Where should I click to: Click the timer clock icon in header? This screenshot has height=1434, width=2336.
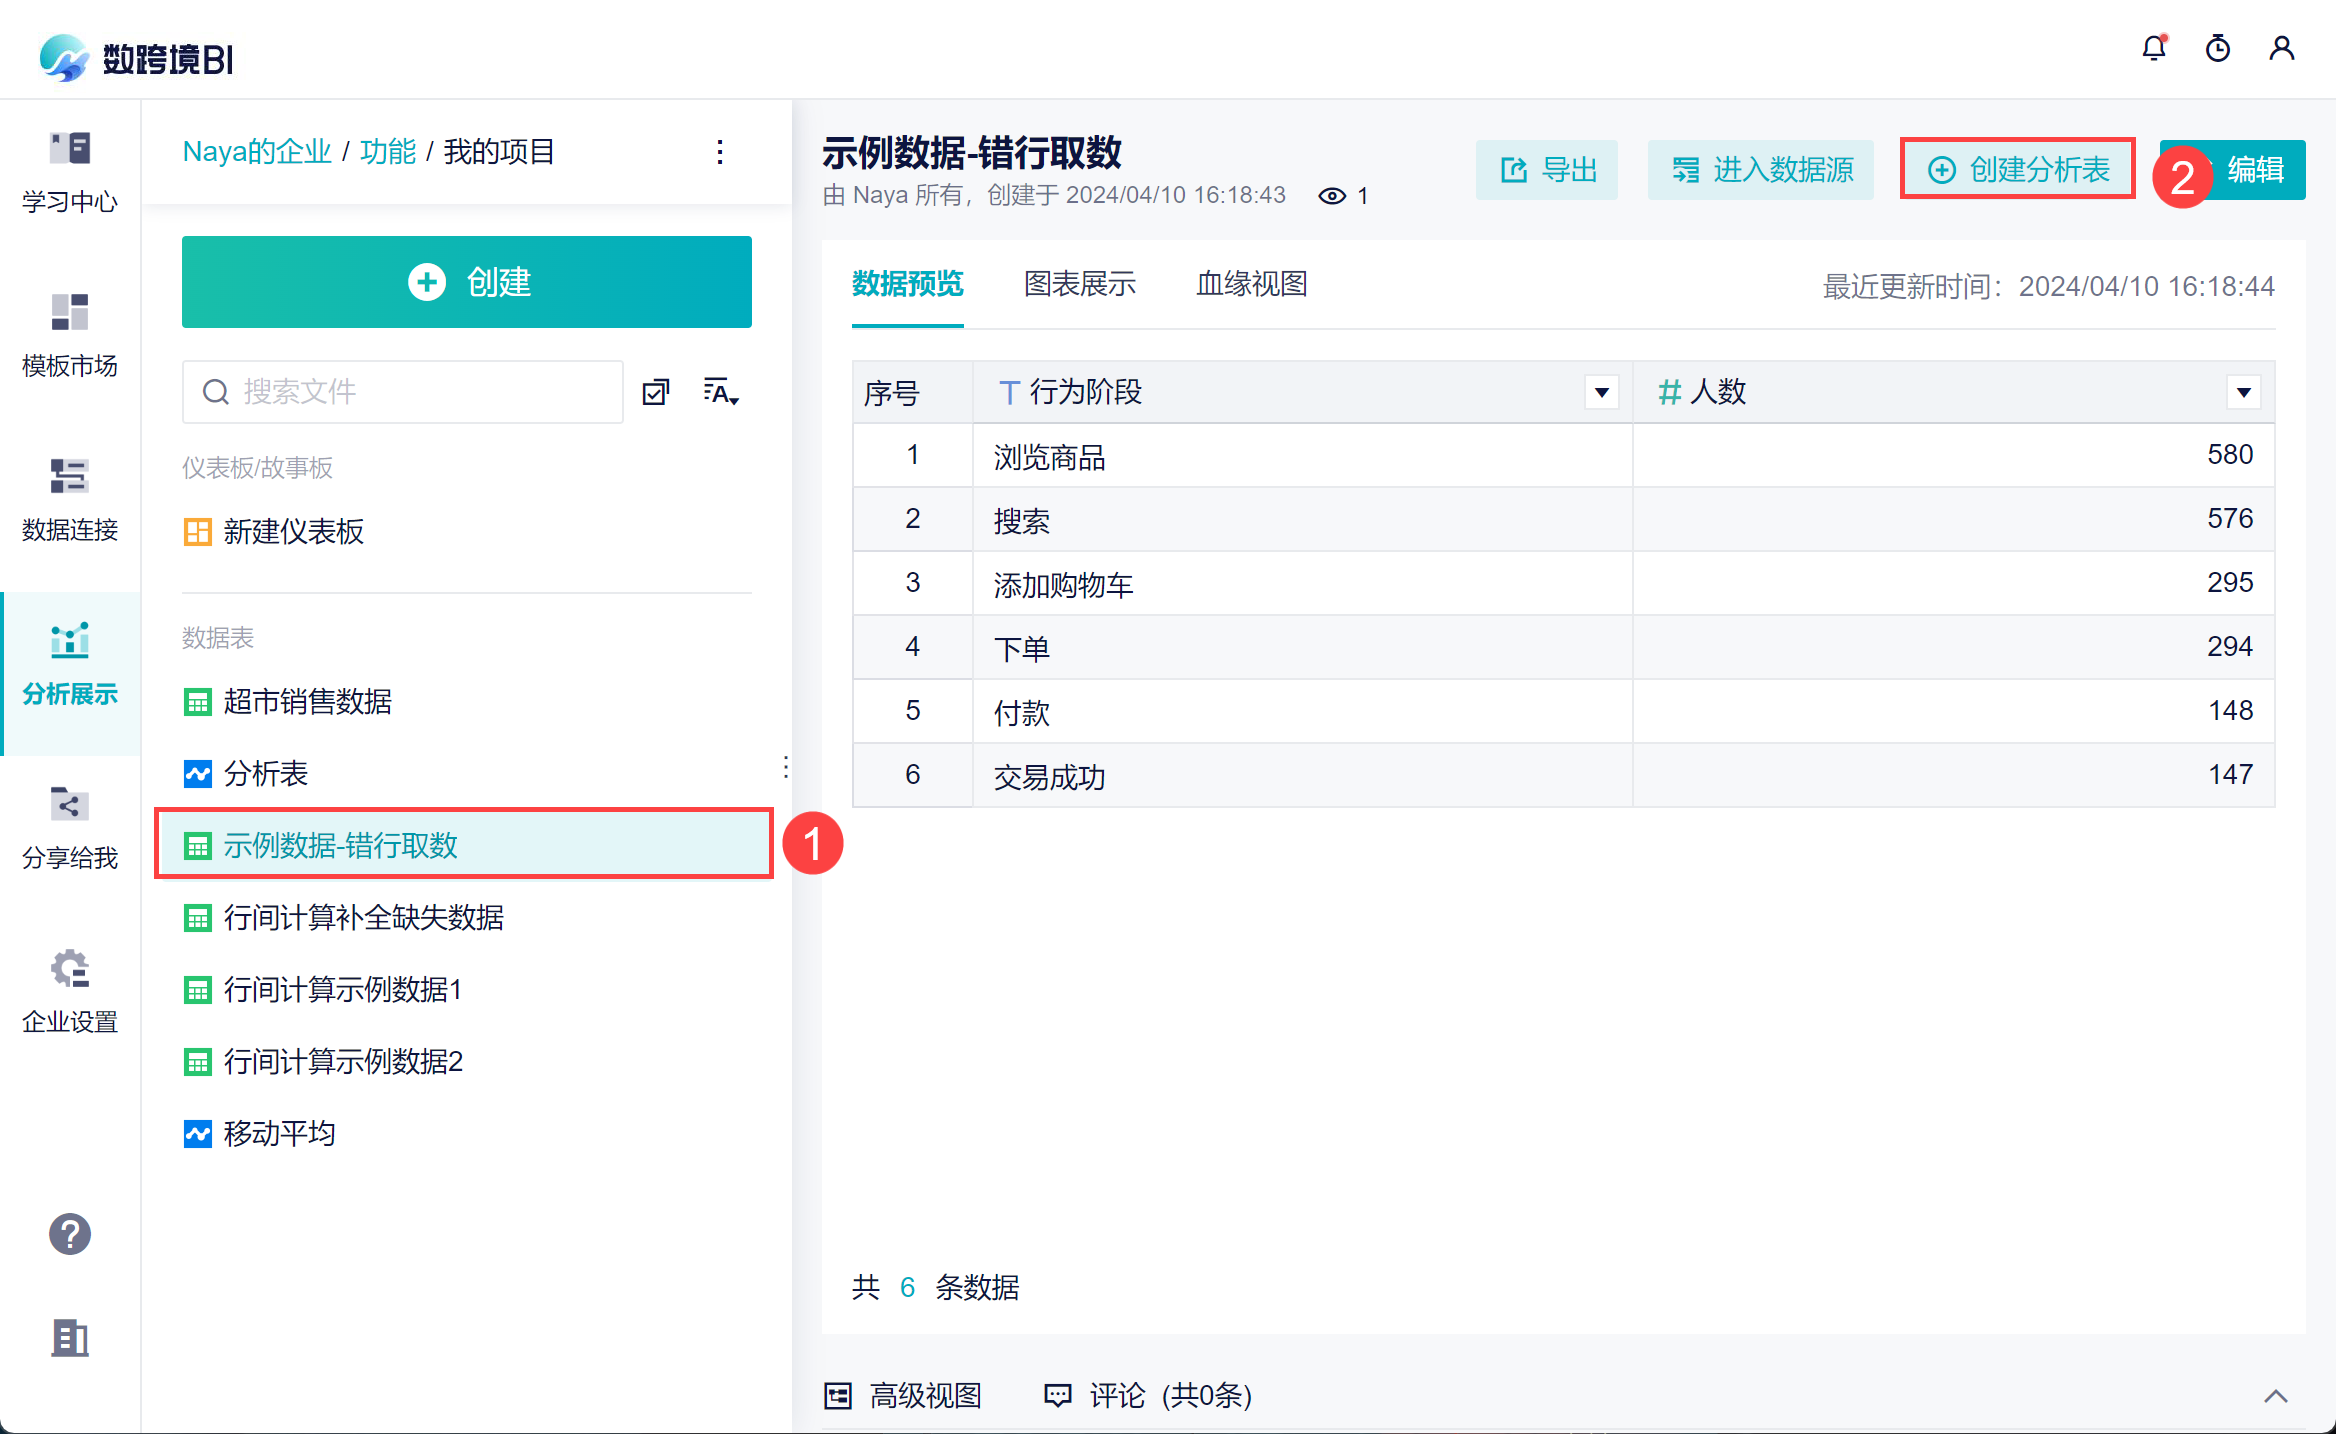click(x=2217, y=48)
